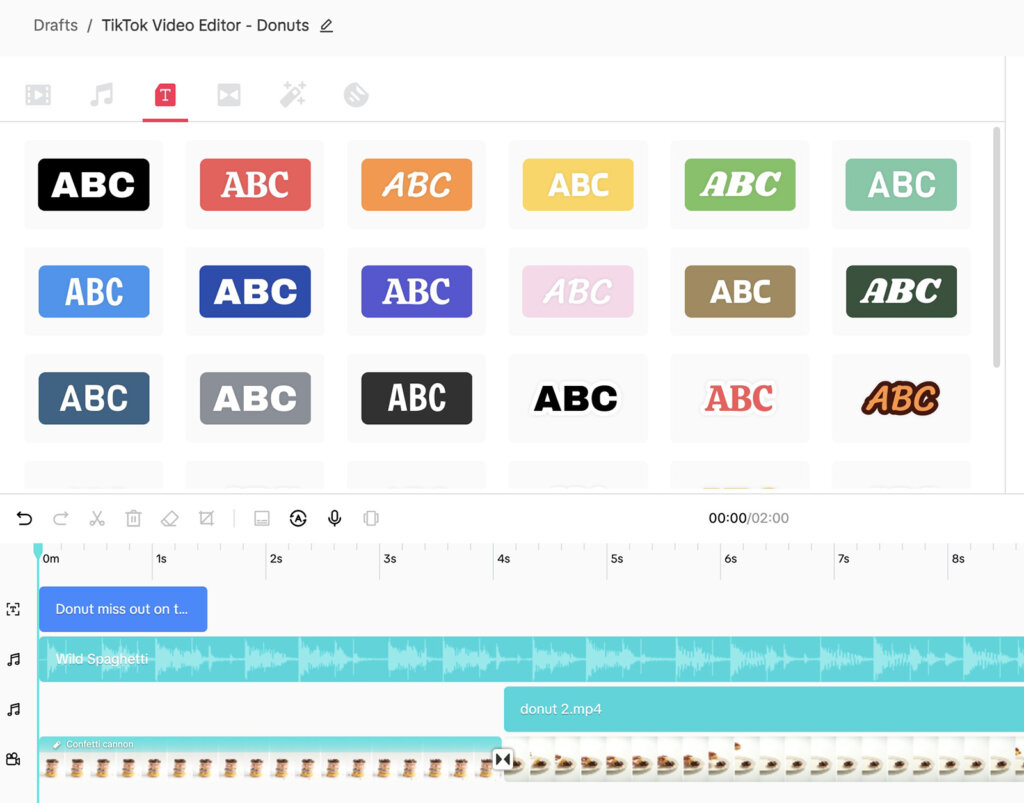Click the duplicate clip icon

click(371, 518)
